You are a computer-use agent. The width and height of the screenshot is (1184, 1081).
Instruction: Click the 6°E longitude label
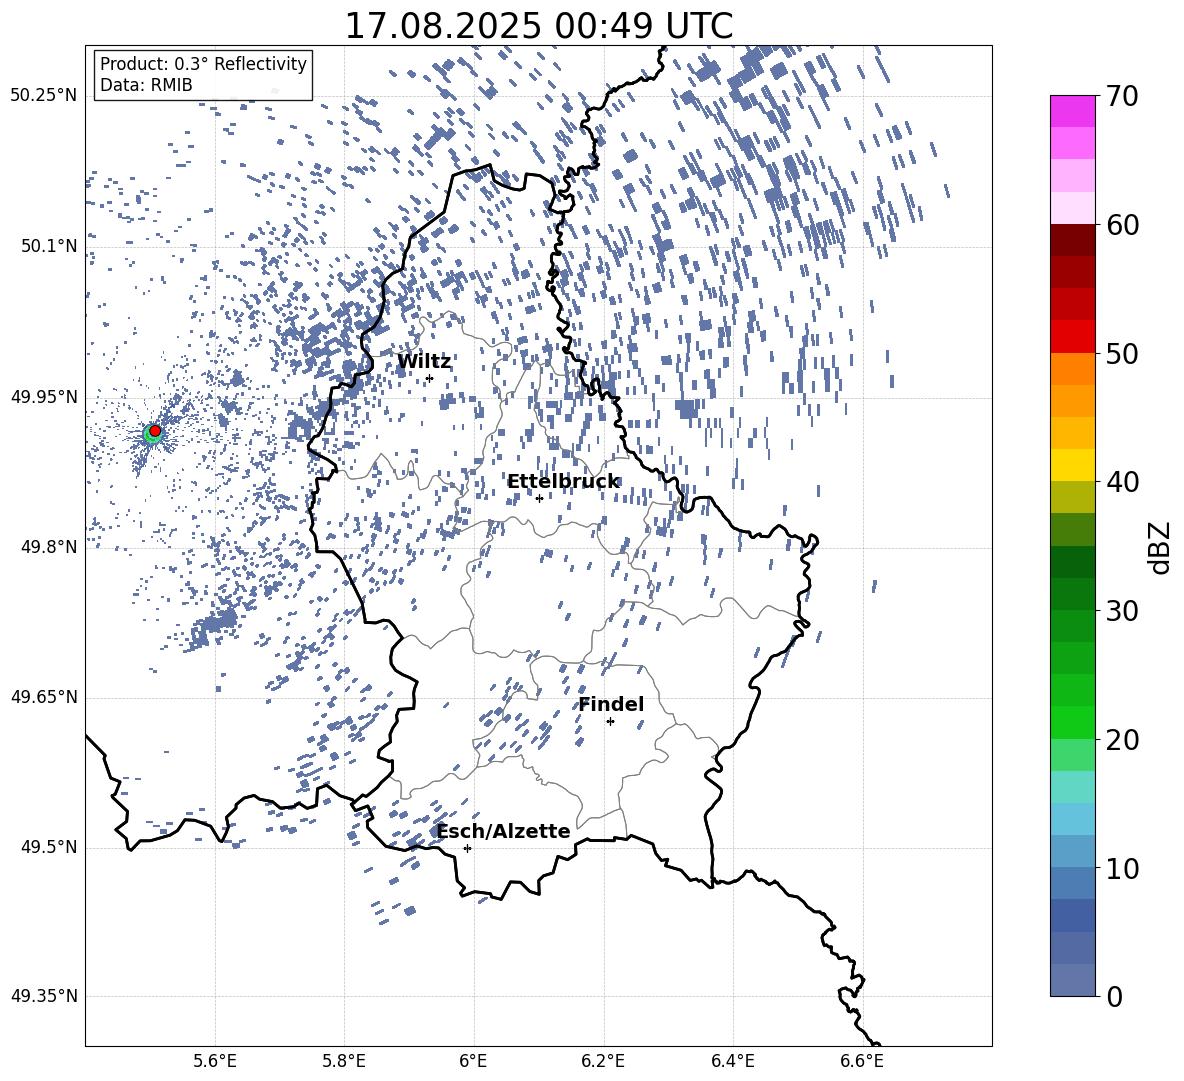[x=473, y=1061]
